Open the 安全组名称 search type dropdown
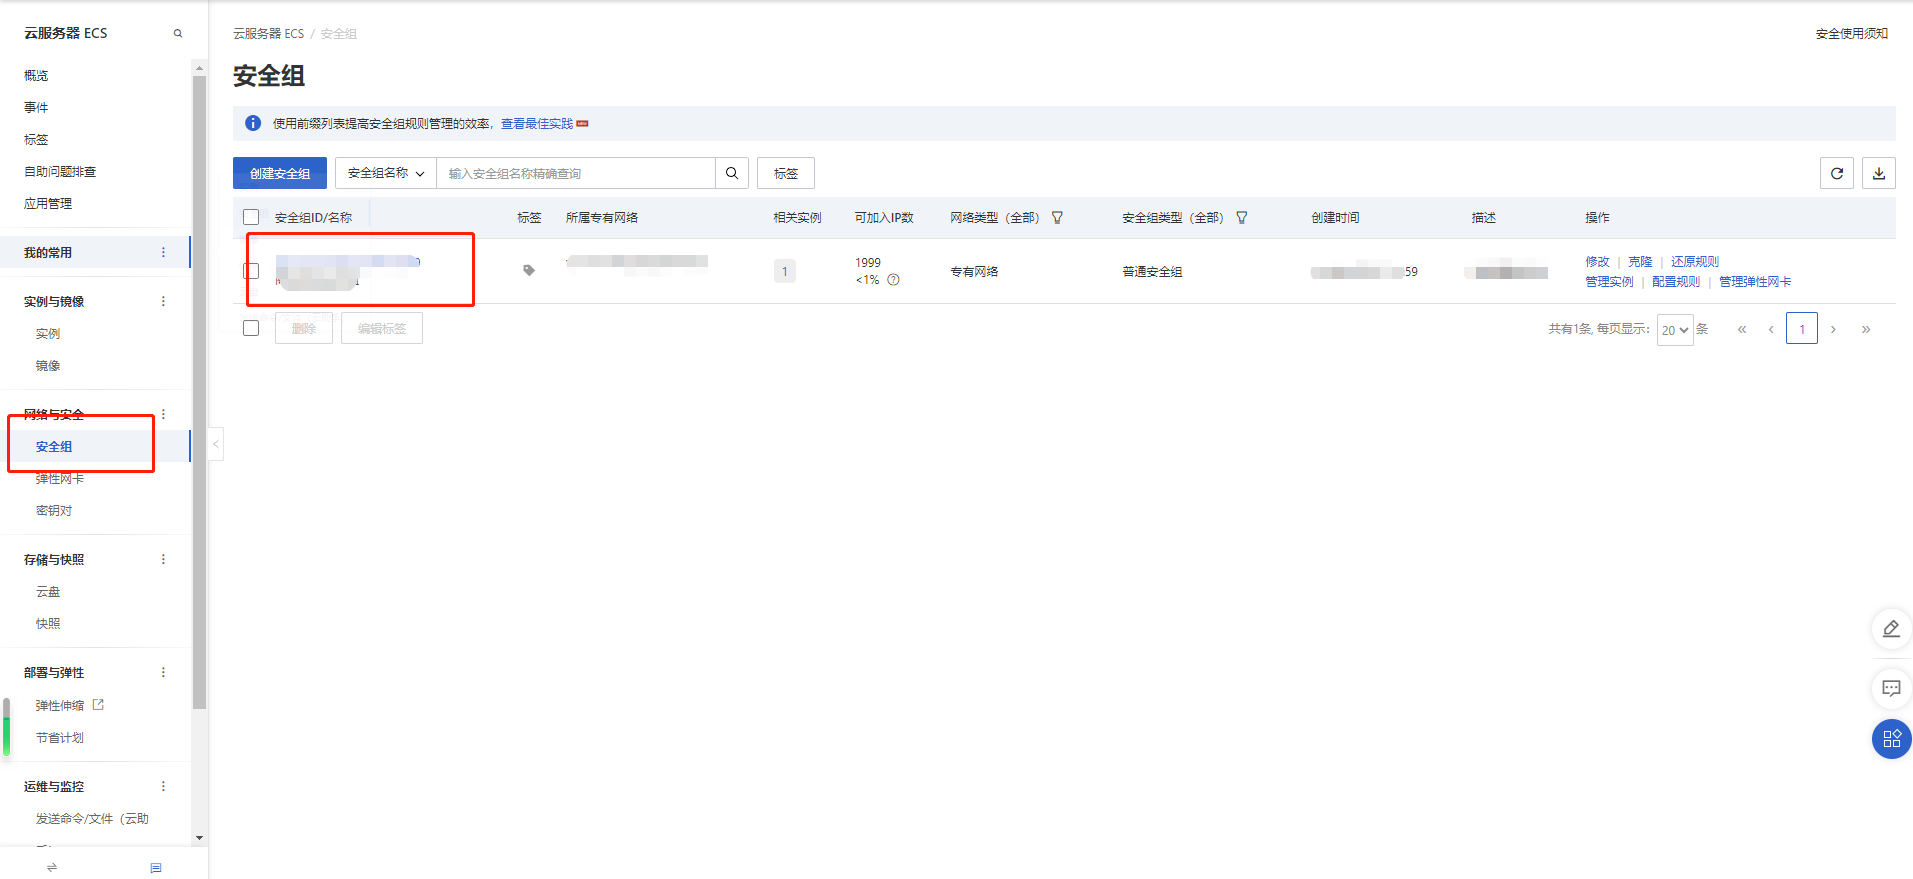Image resolution: width=1913 pixels, height=879 pixels. (x=385, y=173)
